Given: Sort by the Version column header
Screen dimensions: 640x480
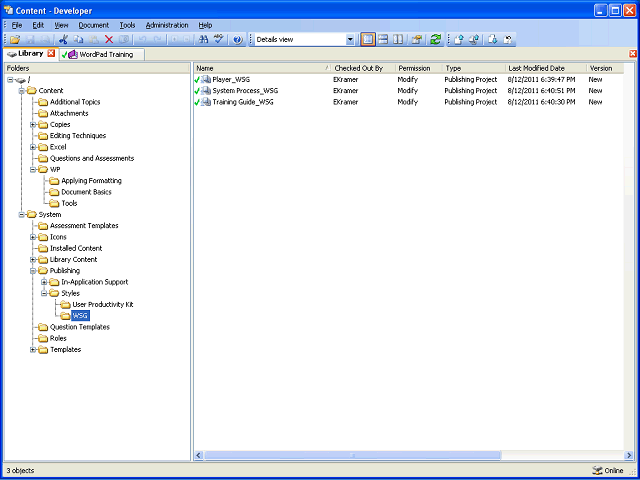Looking at the screenshot, I should (605, 69).
